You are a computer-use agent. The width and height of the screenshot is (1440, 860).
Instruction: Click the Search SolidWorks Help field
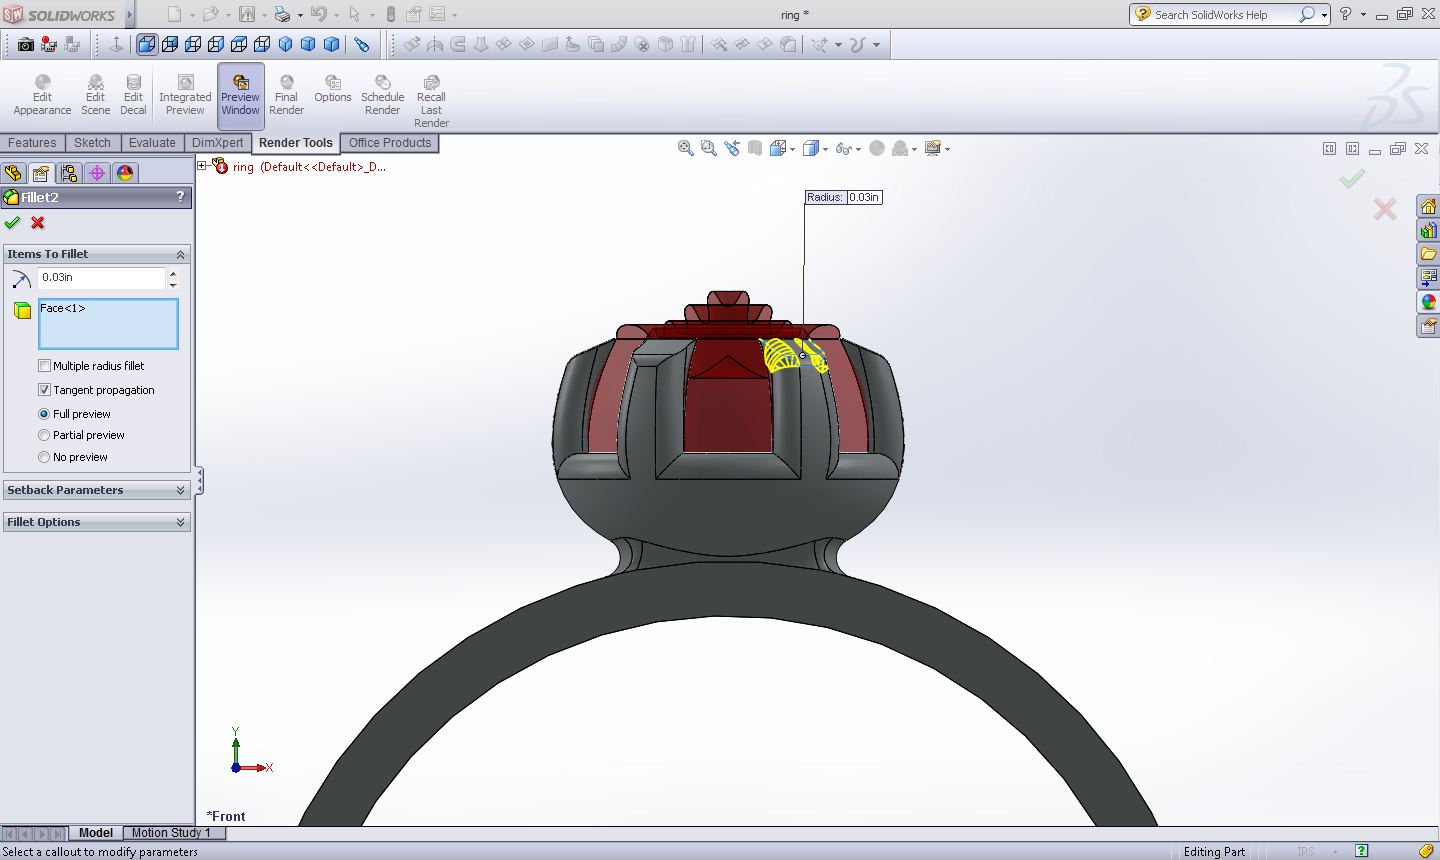click(x=1222, y=15)
